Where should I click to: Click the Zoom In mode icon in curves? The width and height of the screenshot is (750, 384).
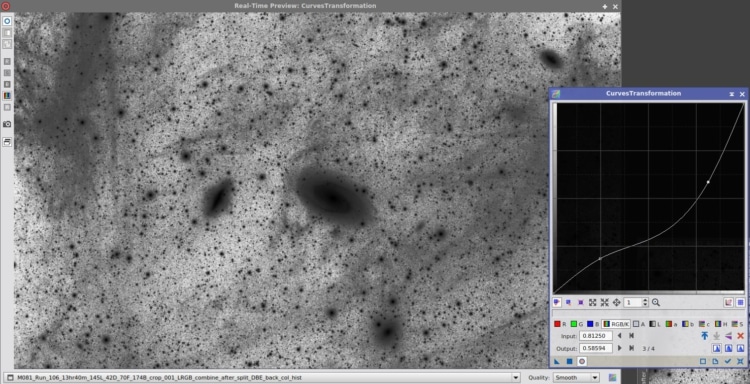pos(593,302)
